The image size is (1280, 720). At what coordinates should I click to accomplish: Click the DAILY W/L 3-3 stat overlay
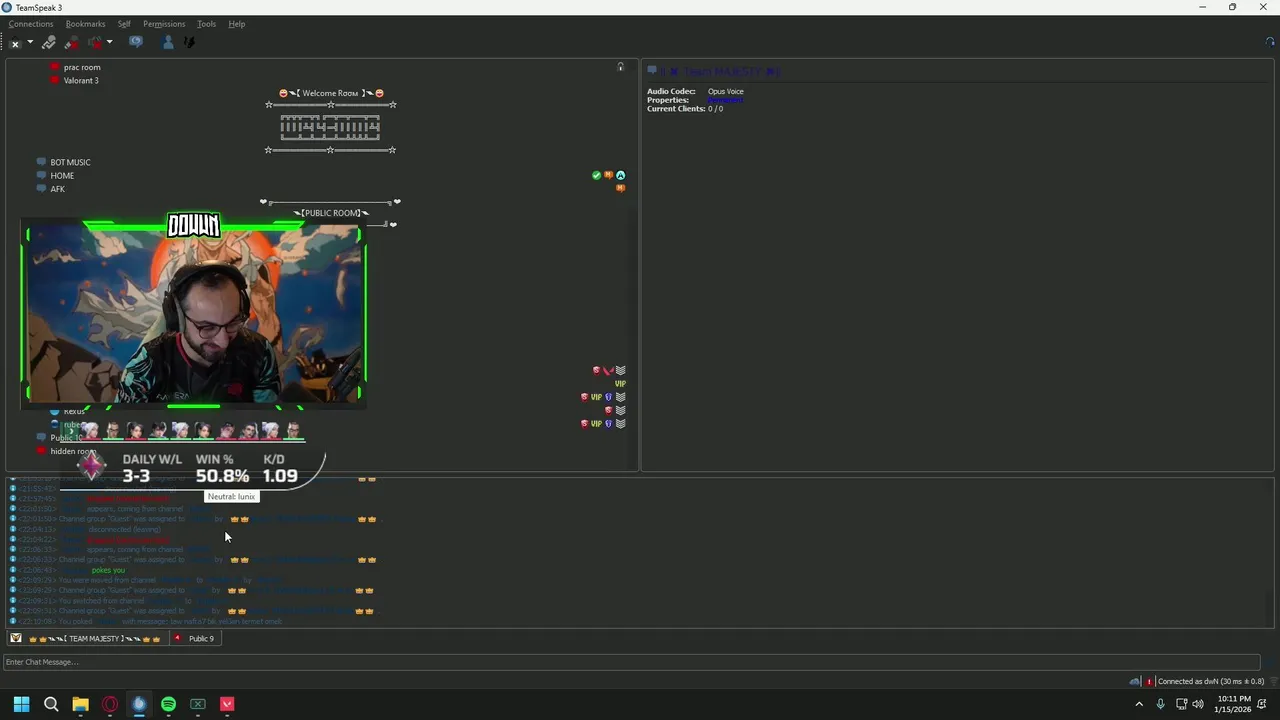coord(152,468)
